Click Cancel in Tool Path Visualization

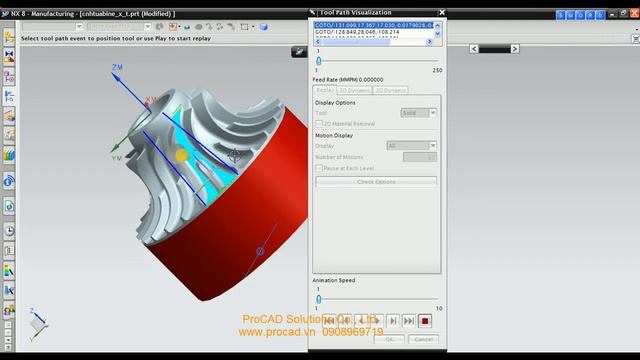pos(423,339)
